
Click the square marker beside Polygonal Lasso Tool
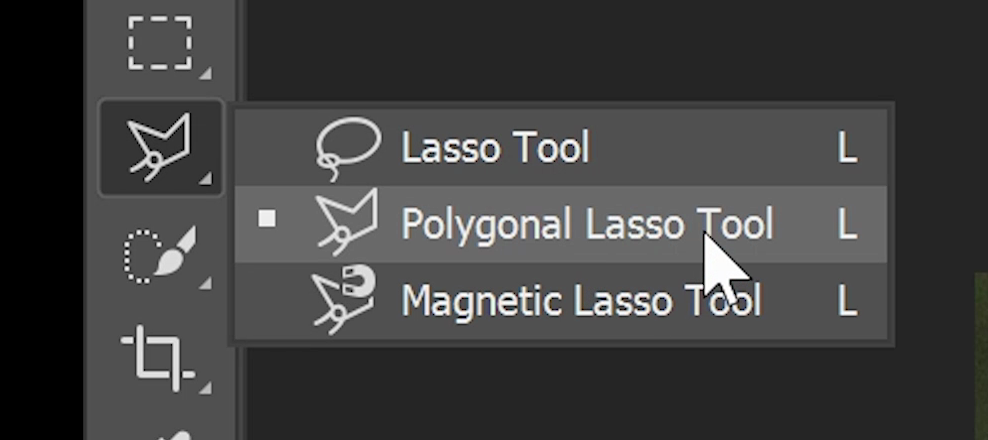[x=267, y=218]
